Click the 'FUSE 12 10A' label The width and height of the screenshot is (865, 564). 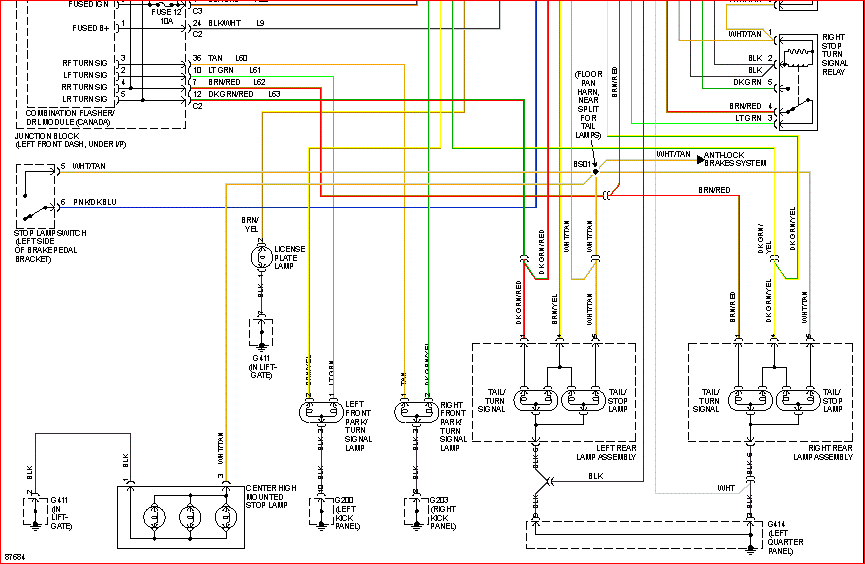(166, 17)
